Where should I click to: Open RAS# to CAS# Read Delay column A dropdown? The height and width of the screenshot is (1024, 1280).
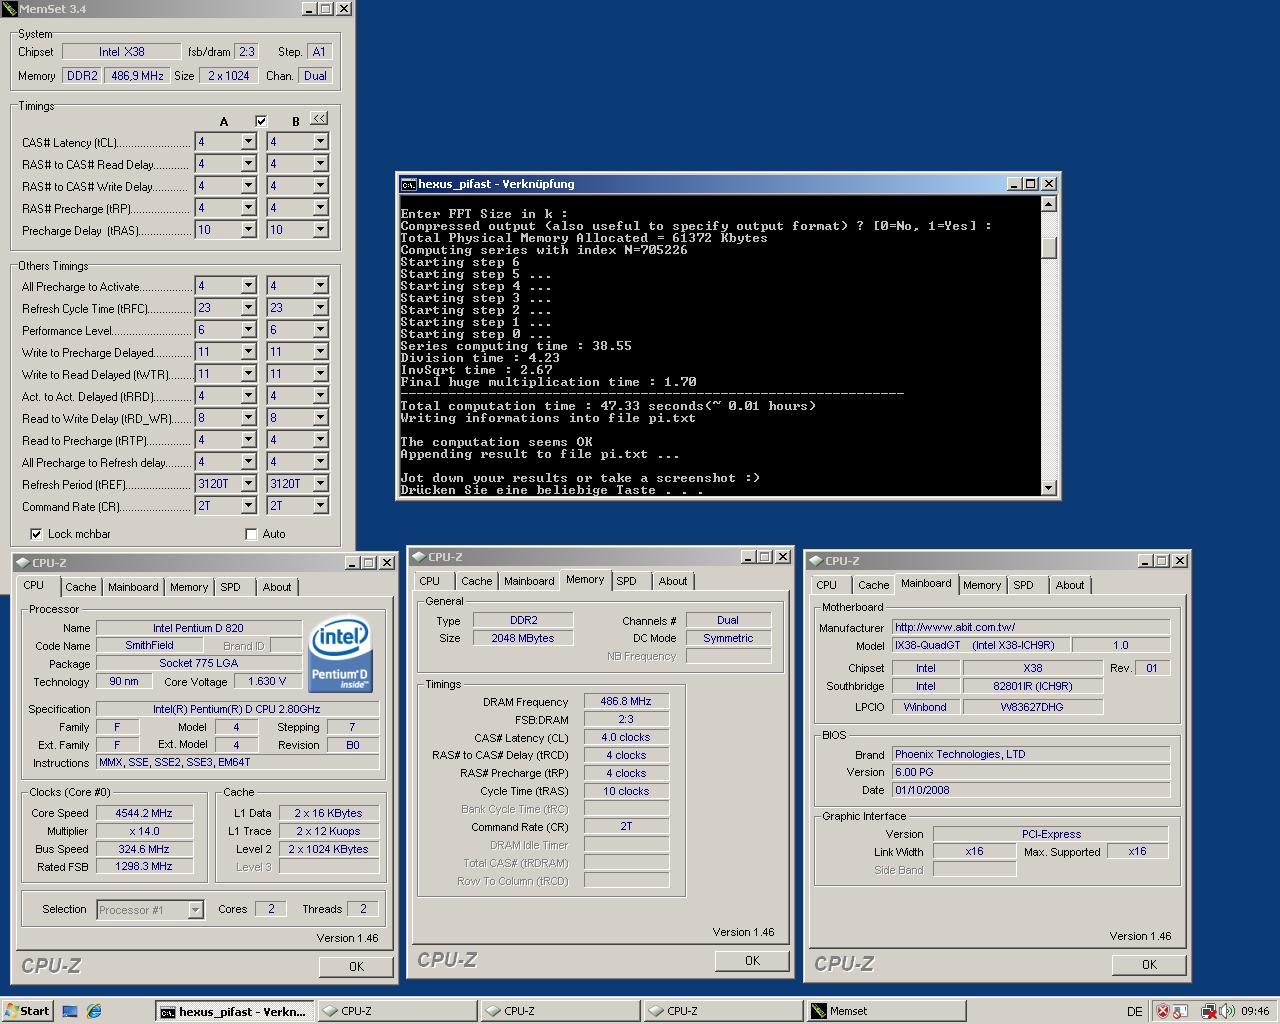coord(248,164)
